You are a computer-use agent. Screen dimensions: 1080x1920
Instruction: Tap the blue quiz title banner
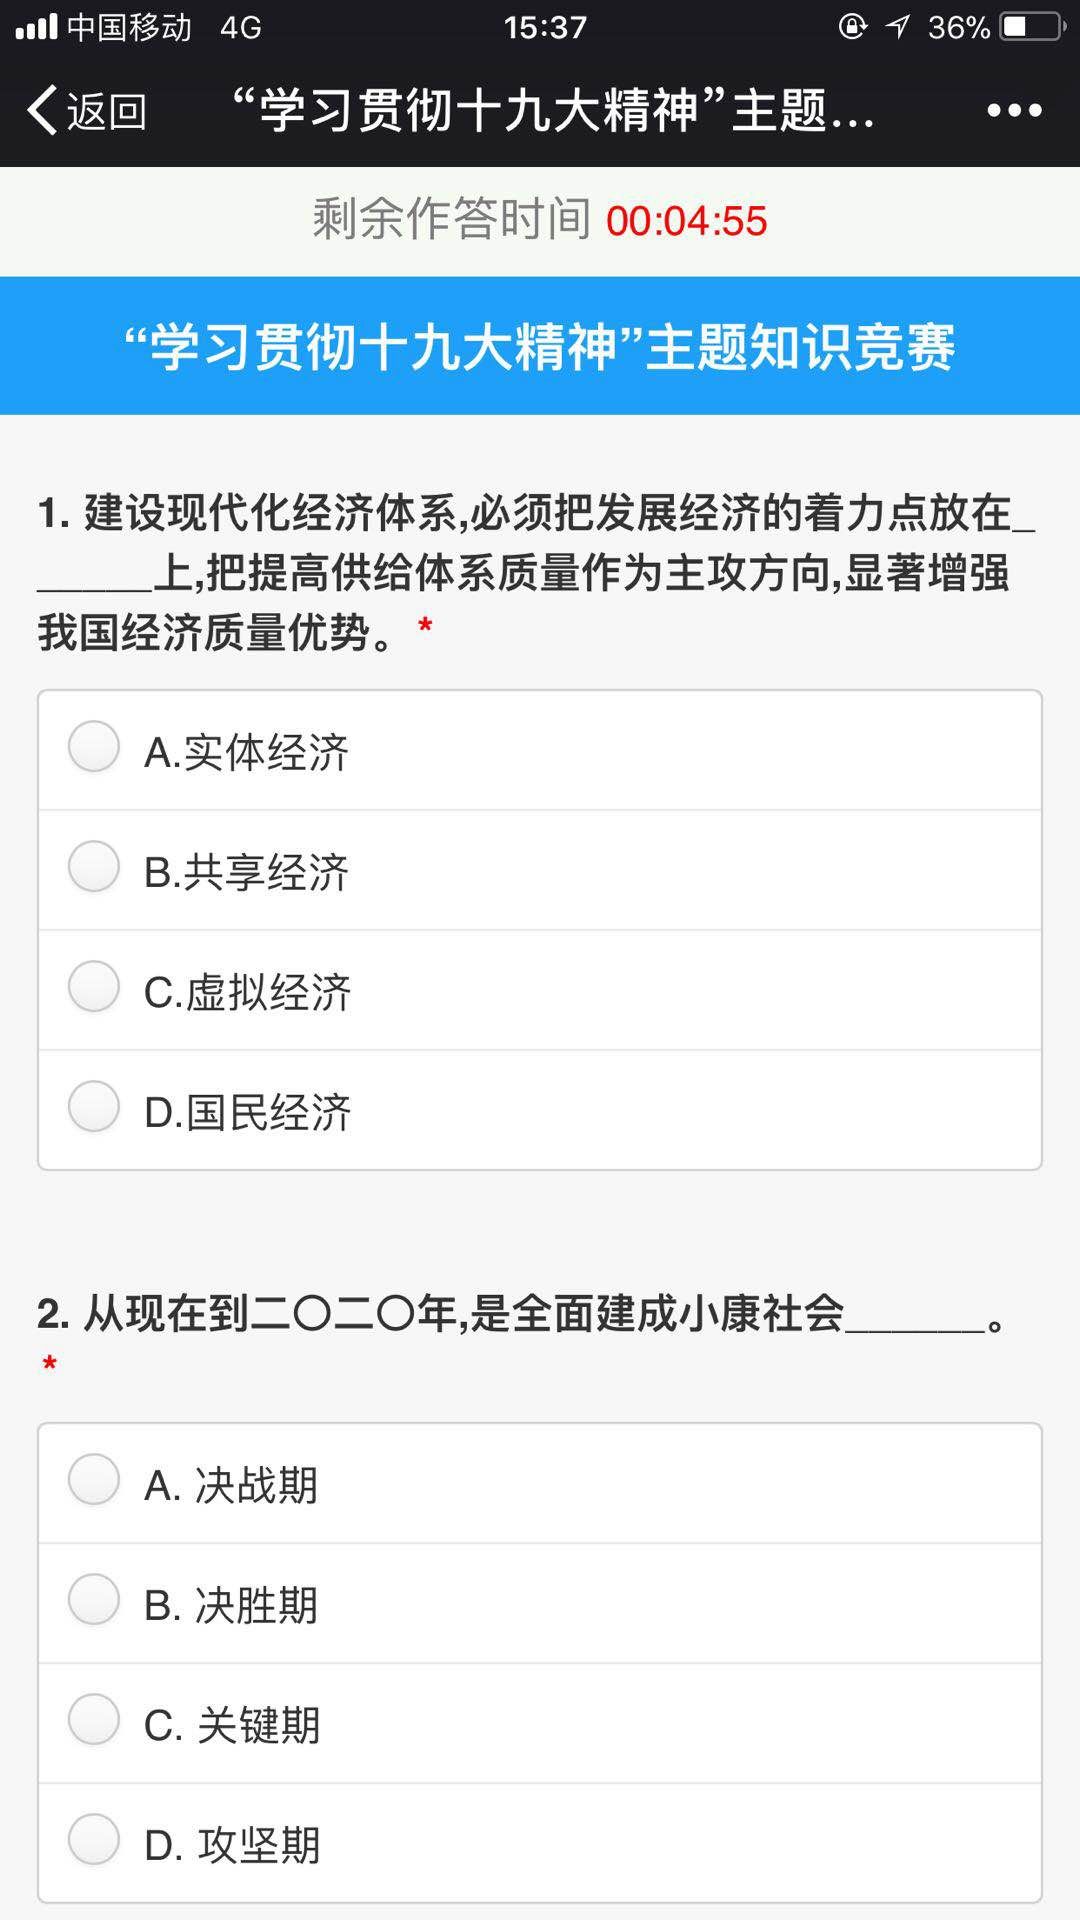pyautogui.click(x=540, y=346)
